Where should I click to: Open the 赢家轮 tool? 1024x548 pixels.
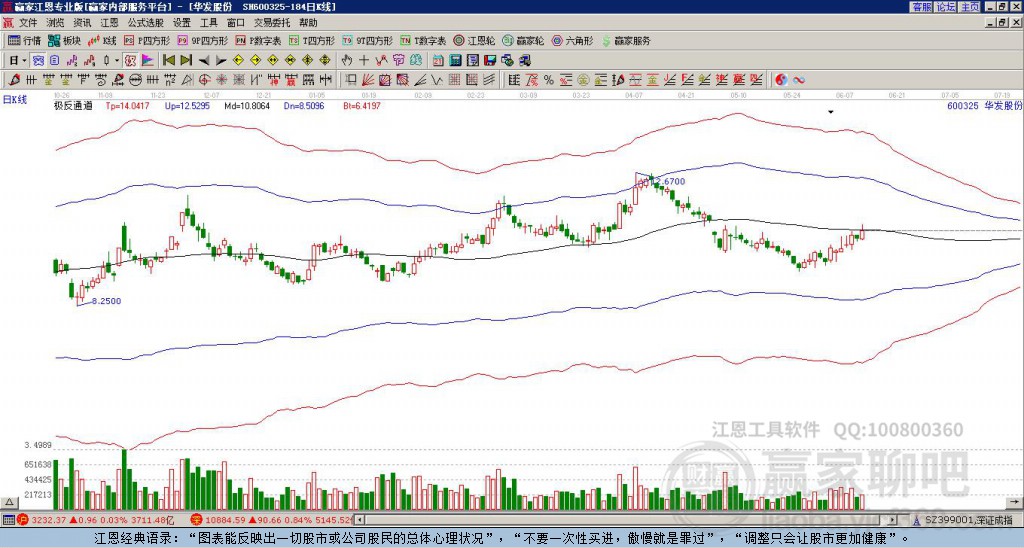(x=523, y=40)
